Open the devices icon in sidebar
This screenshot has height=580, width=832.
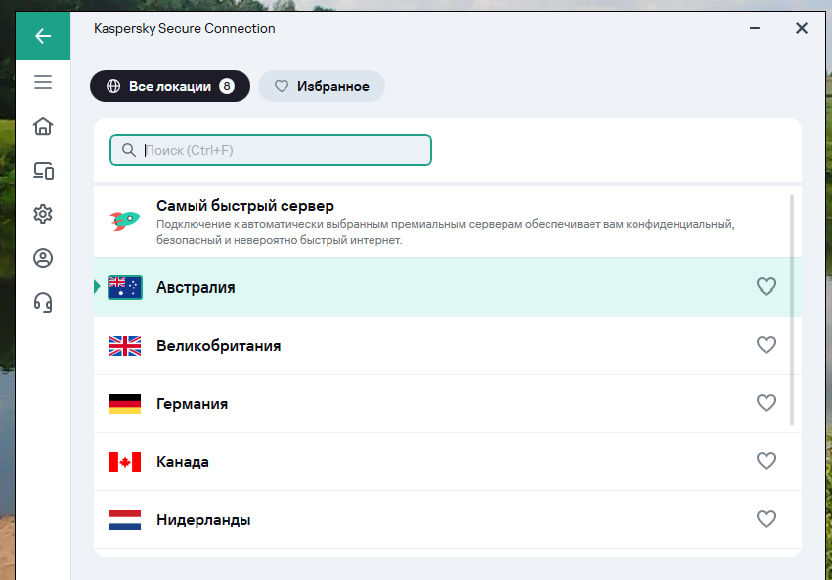tap(44, 171)
